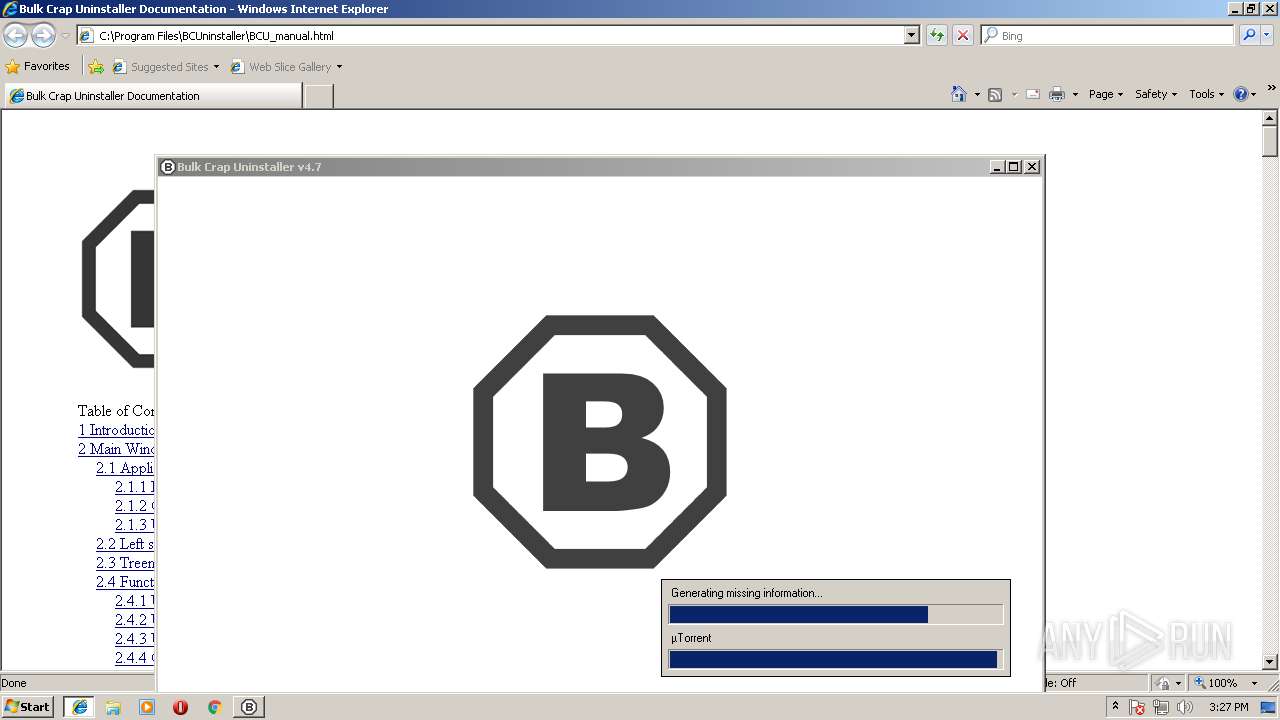
Task: Show hidden tray icons arrow
Action: [1115, 707]
